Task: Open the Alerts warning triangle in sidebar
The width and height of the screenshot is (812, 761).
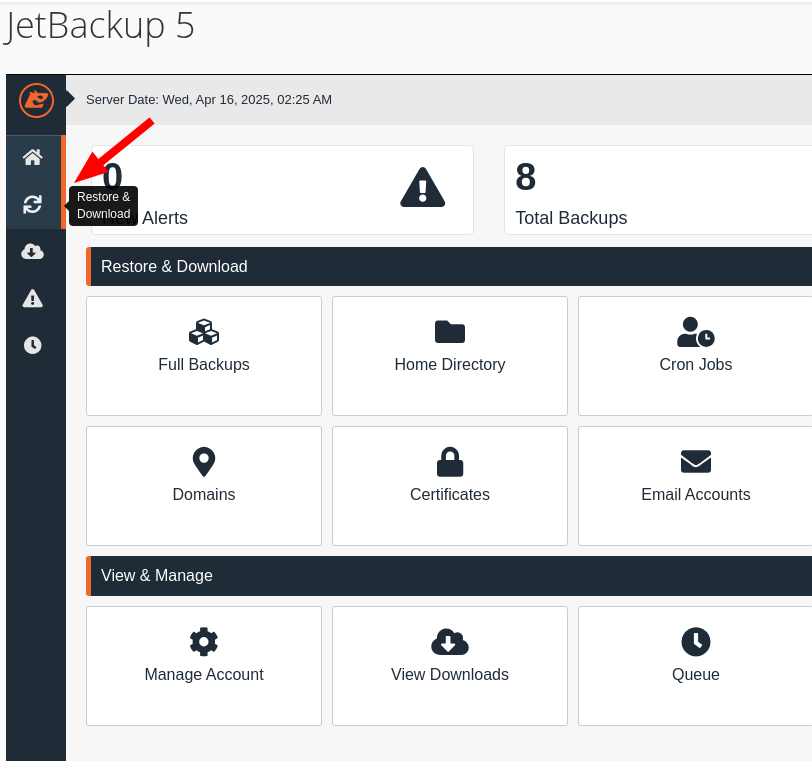Action: click(33, 299)
